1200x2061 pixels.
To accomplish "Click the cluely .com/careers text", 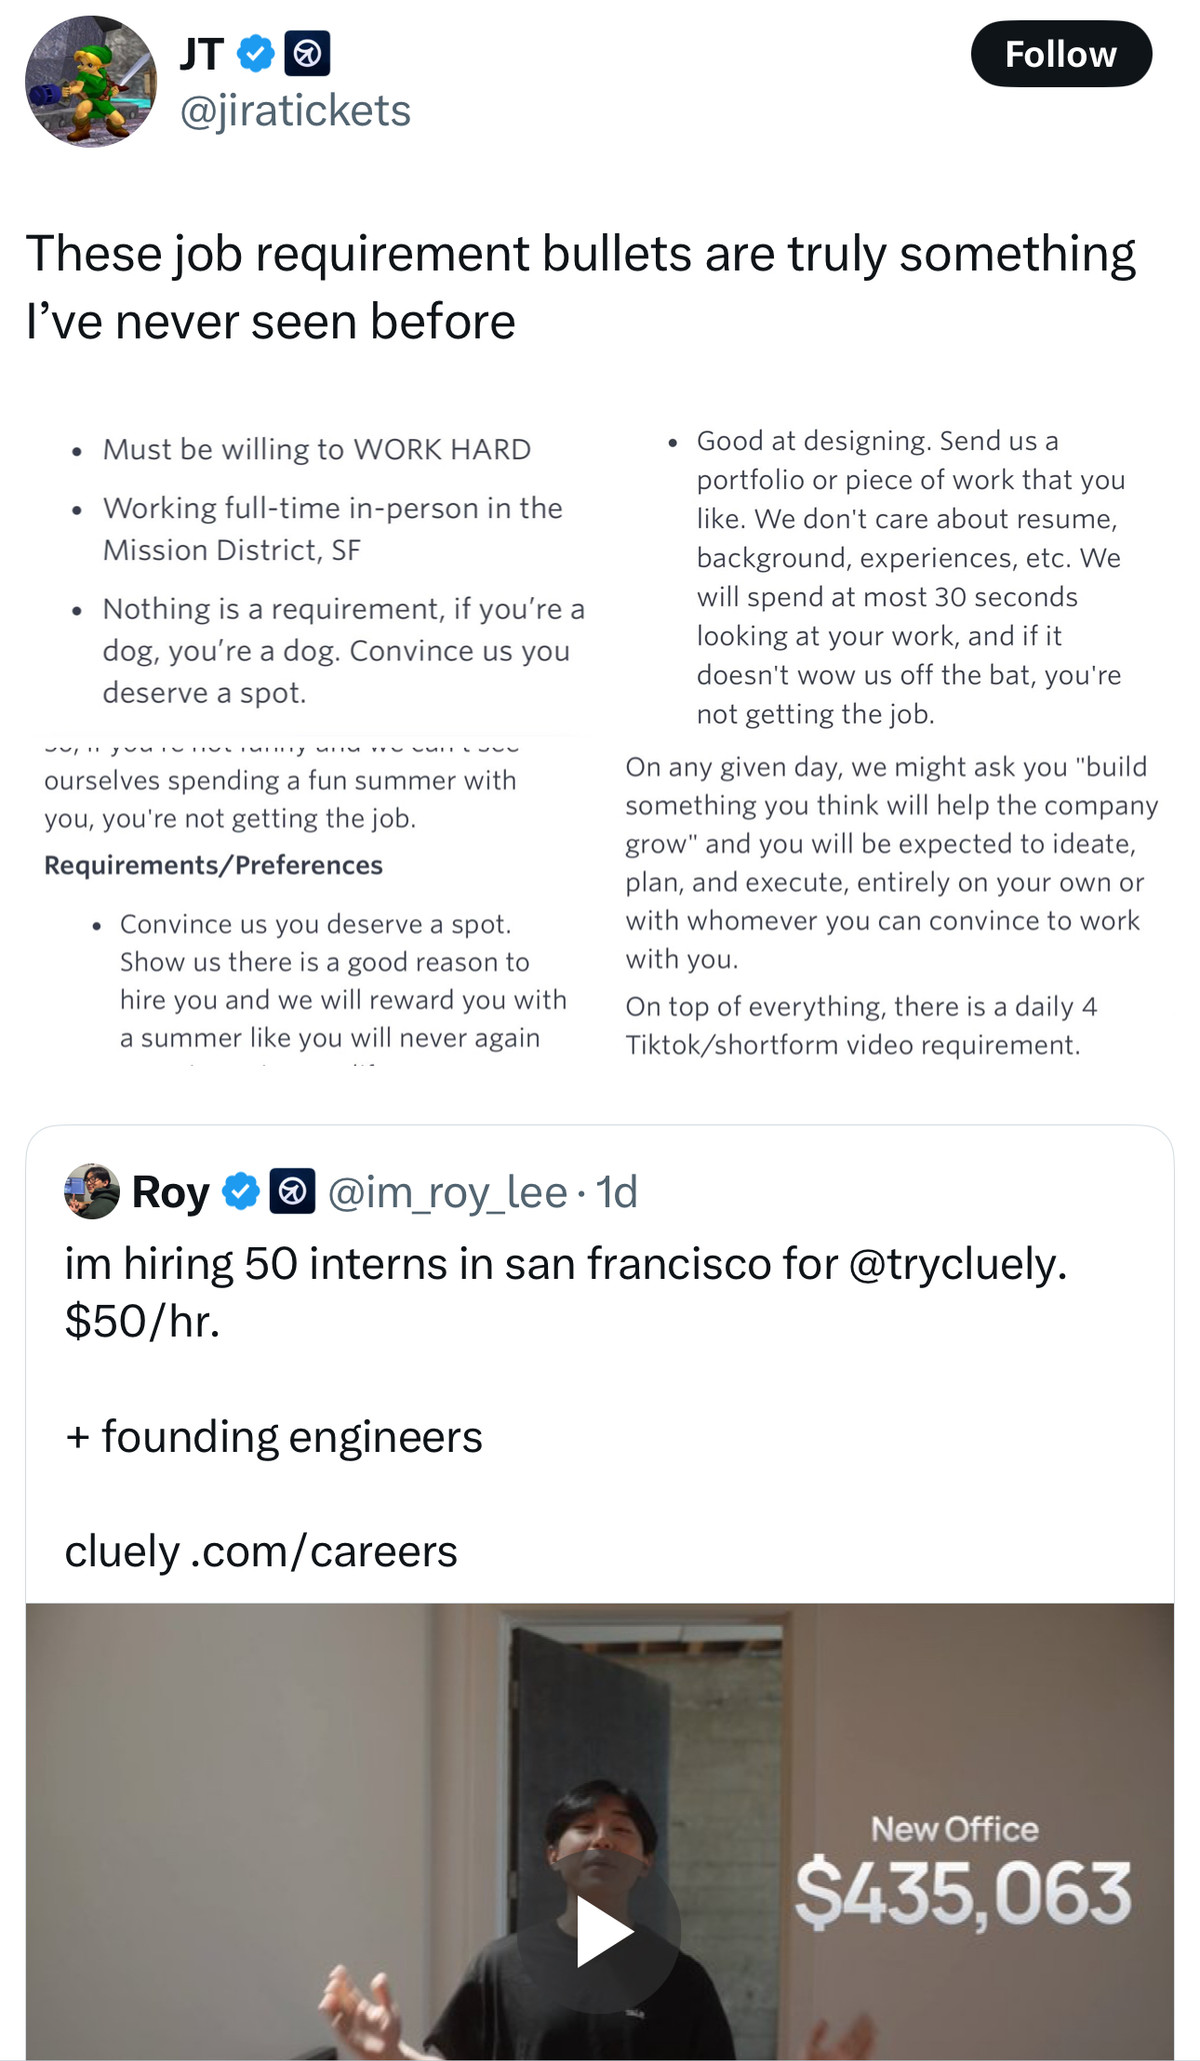I will coord(261,1551).
